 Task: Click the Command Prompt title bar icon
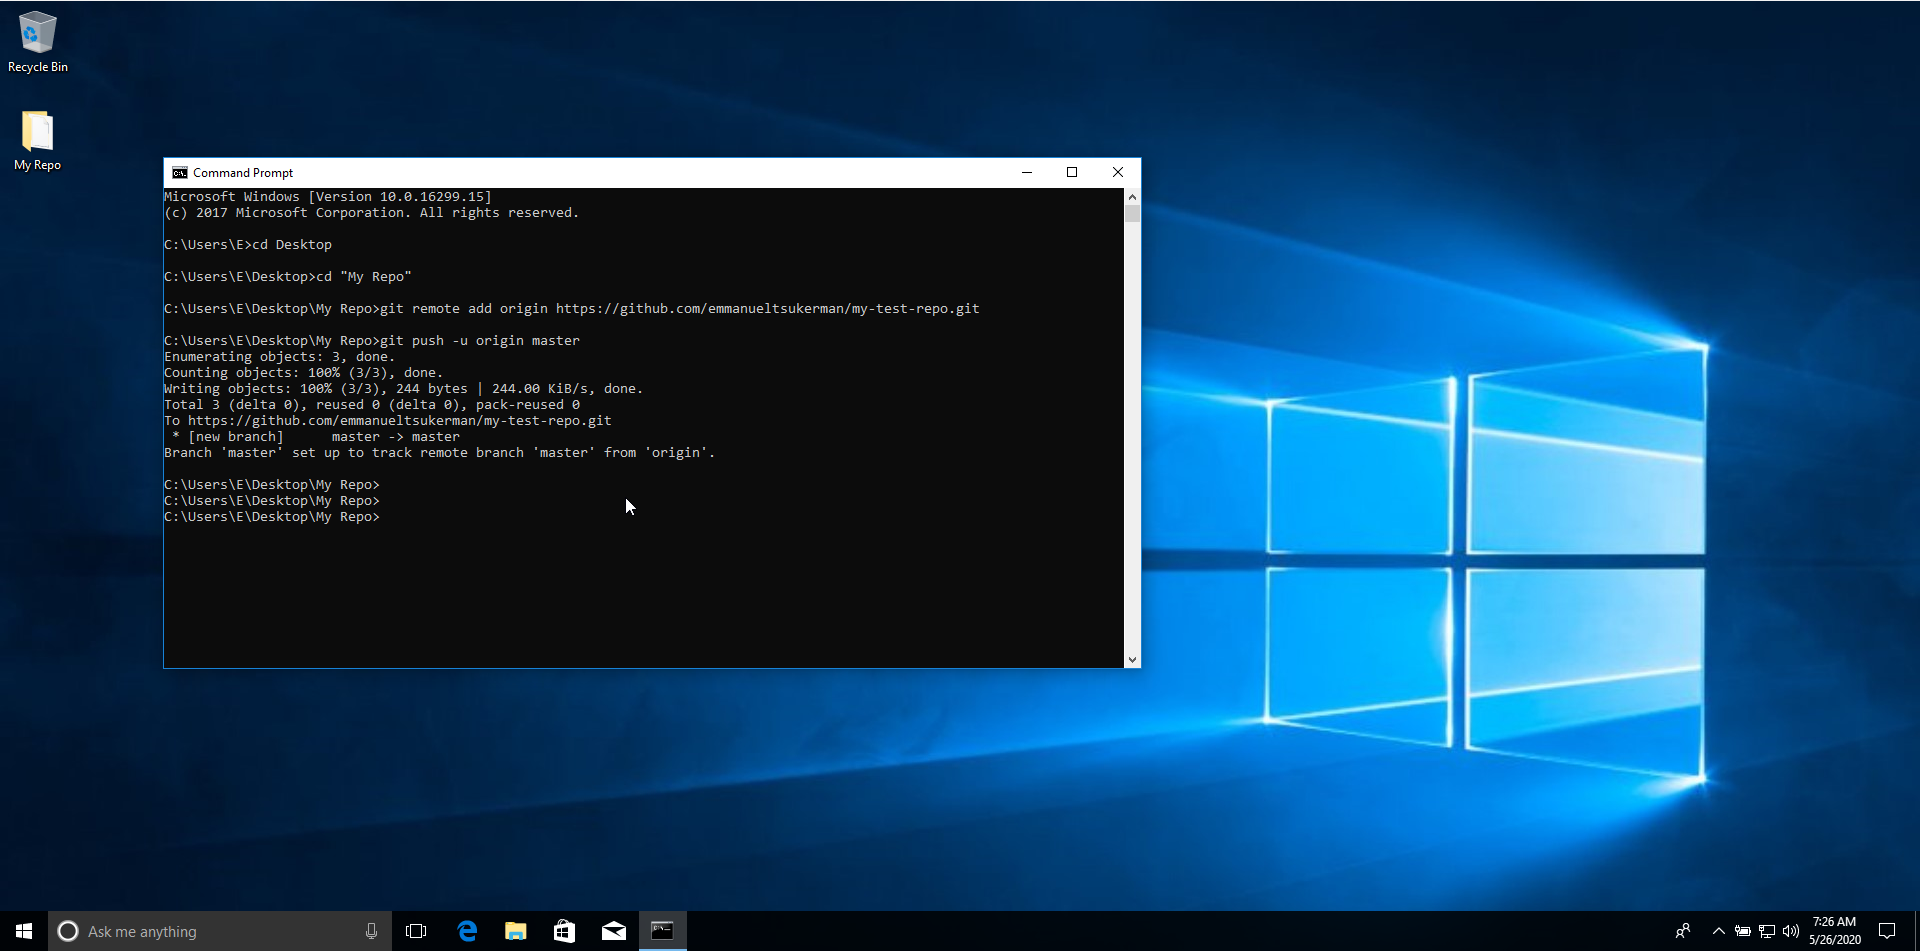pyautogui.click(x=180, y=173)
